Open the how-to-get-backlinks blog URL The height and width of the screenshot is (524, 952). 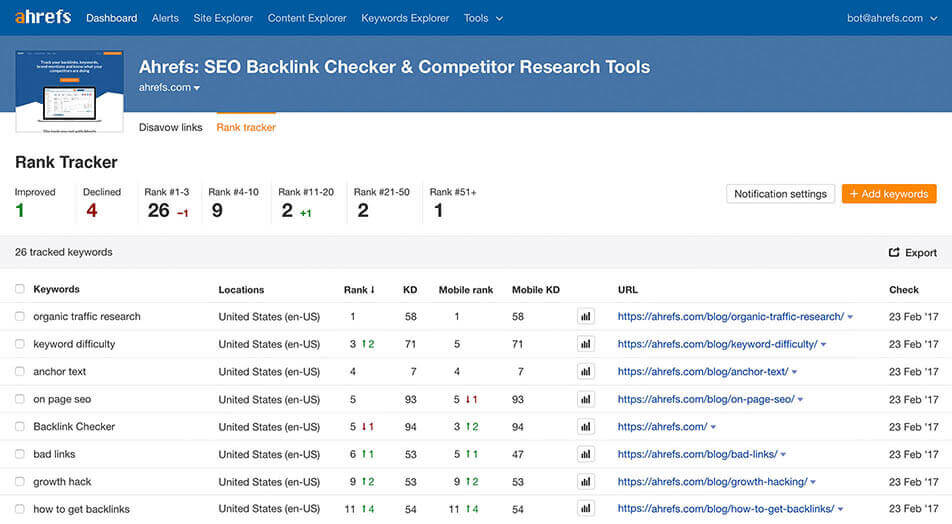pos(726,509)
